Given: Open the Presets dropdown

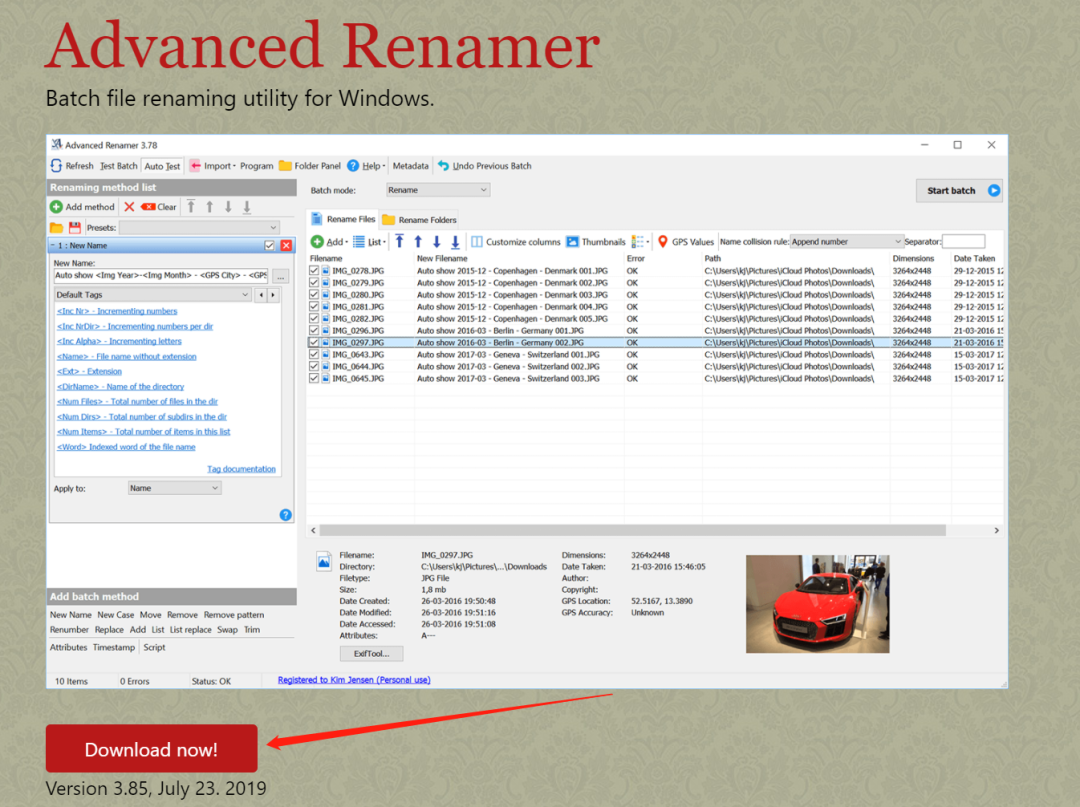Looking at the screenshot, I should [x=199, y=227].
